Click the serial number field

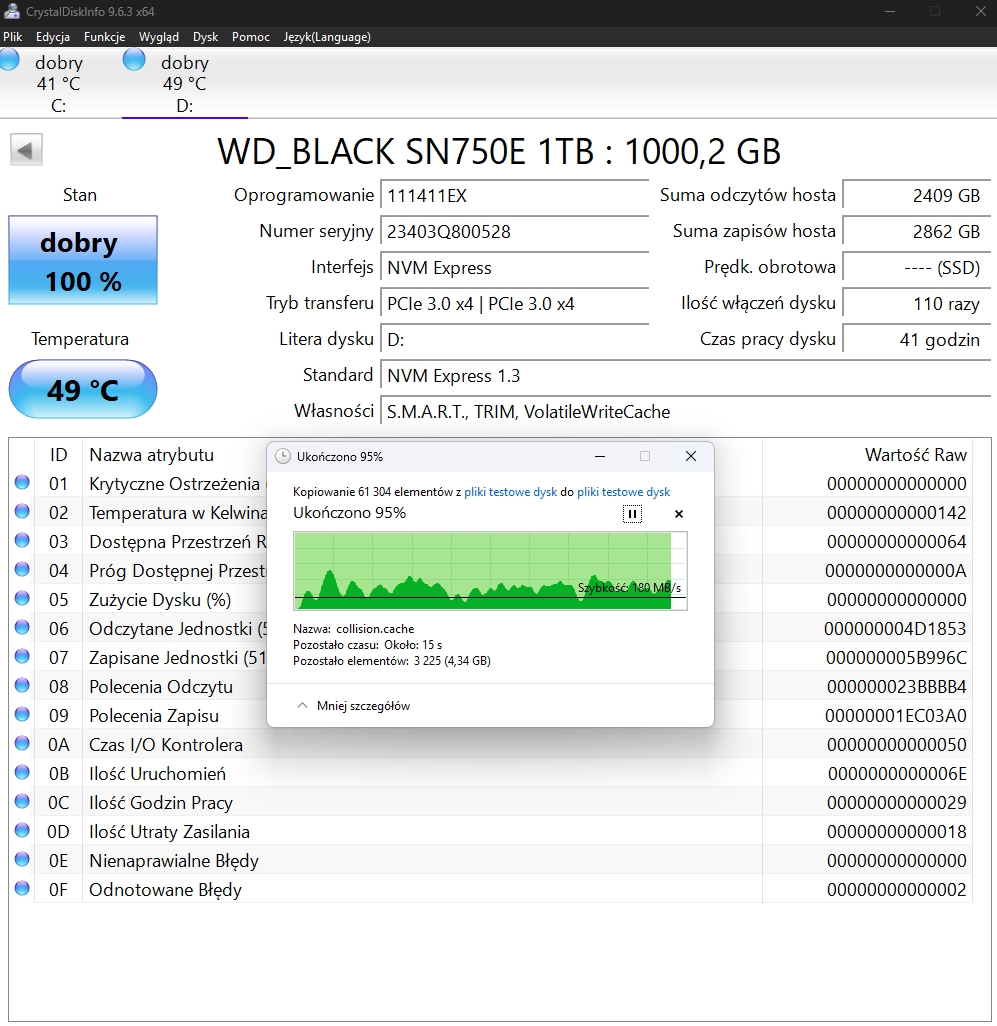[x=514, y=232]
